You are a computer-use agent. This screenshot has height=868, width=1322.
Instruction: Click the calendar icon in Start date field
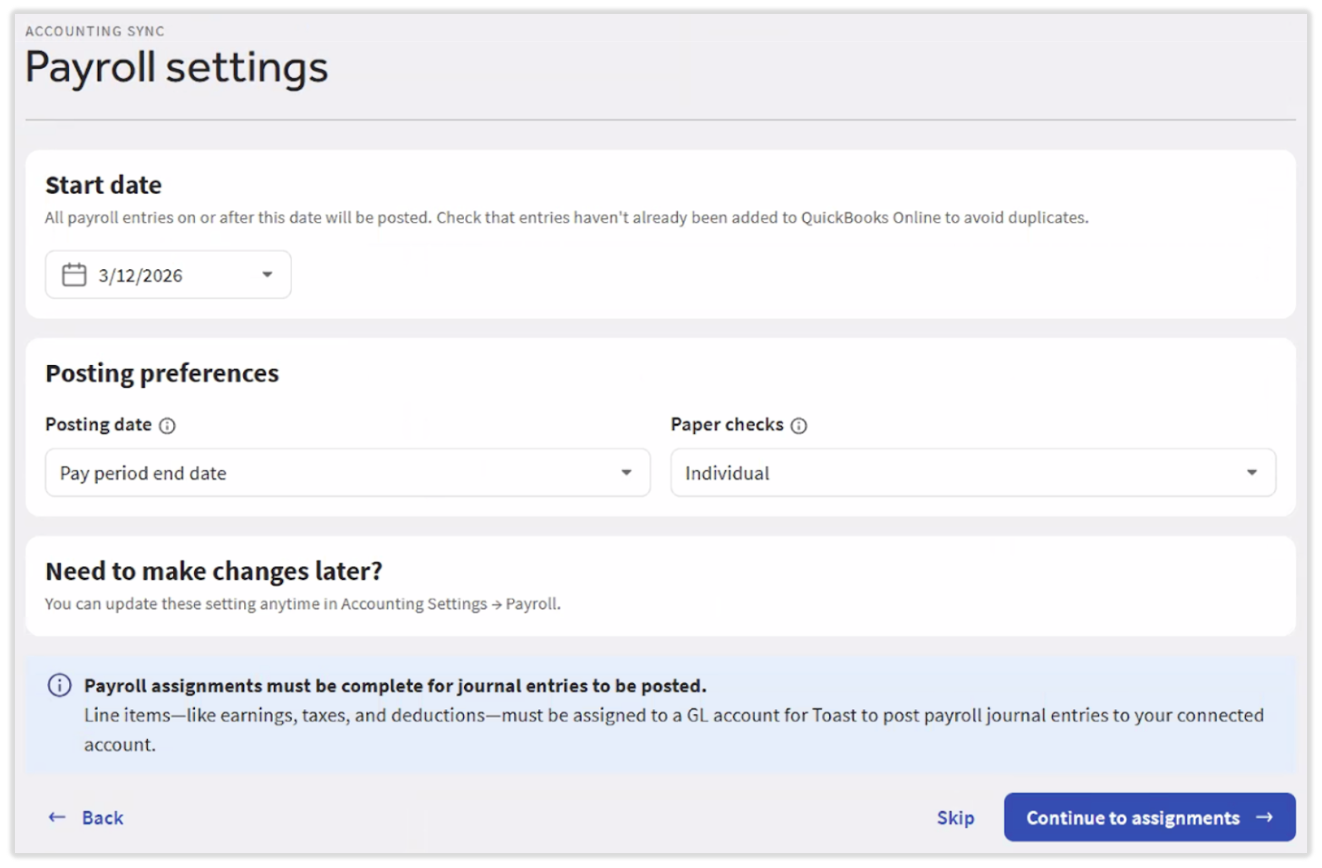click(74, 275)
